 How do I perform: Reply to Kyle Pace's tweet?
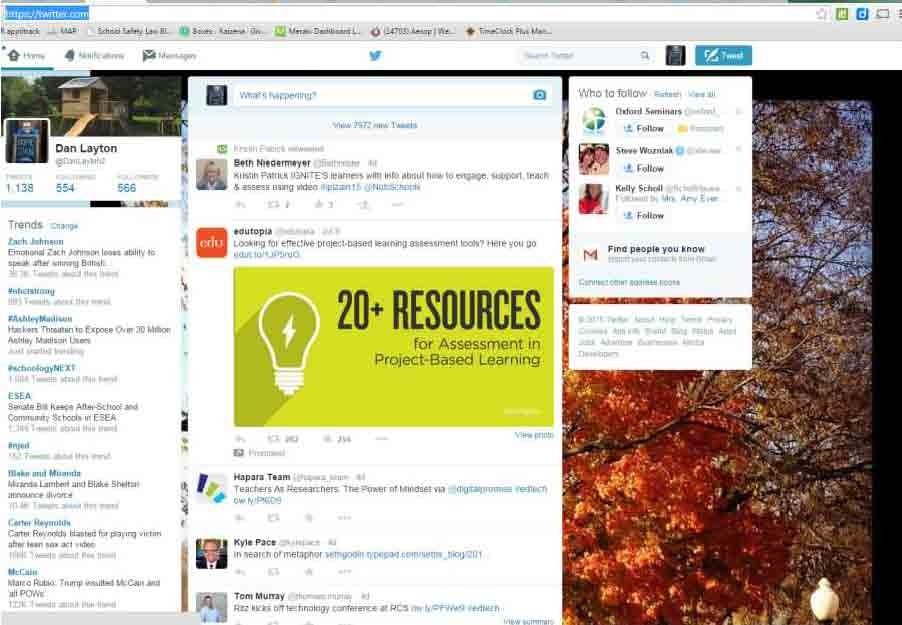coord(240,571)
